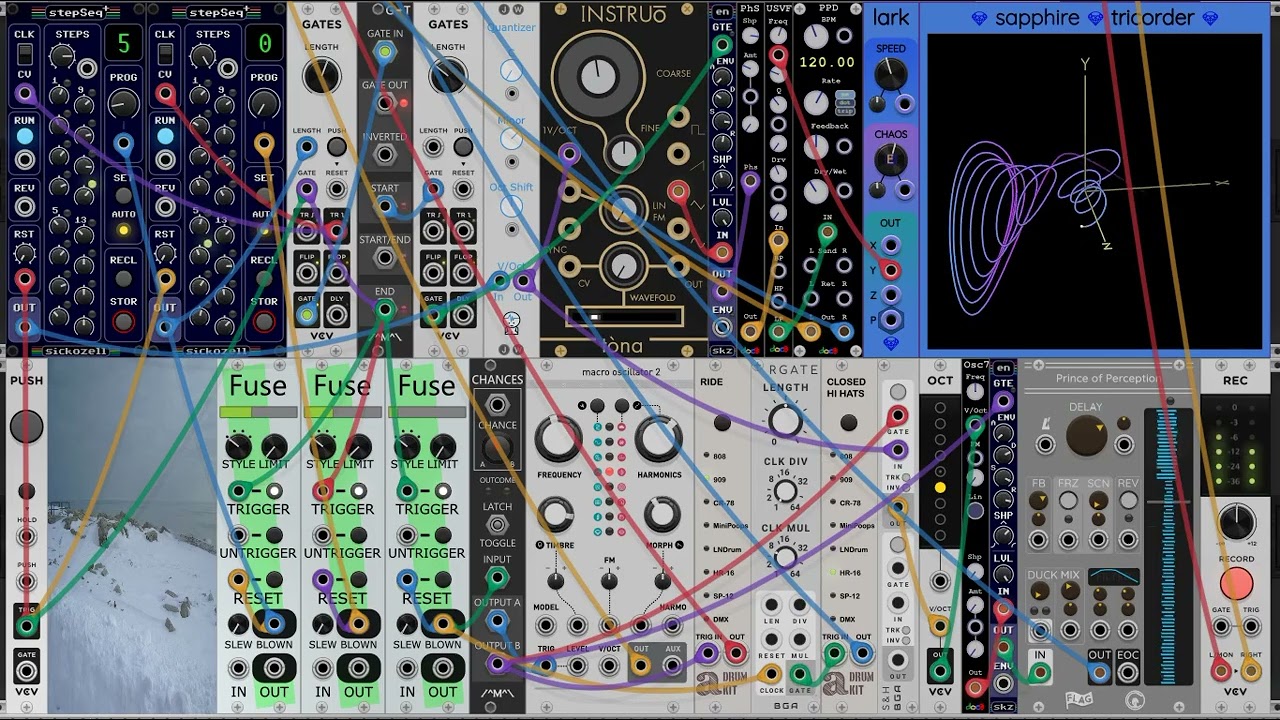Toggle AUTO light button on first stepSeq
Viewport: 1280px width, 720px height.
(x=123, y=231)
